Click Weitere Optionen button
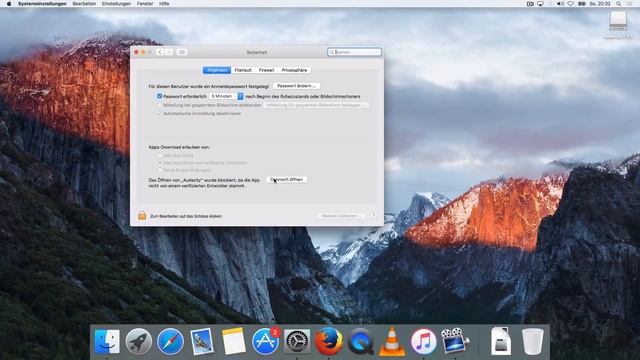 click(x=341, y=216)
